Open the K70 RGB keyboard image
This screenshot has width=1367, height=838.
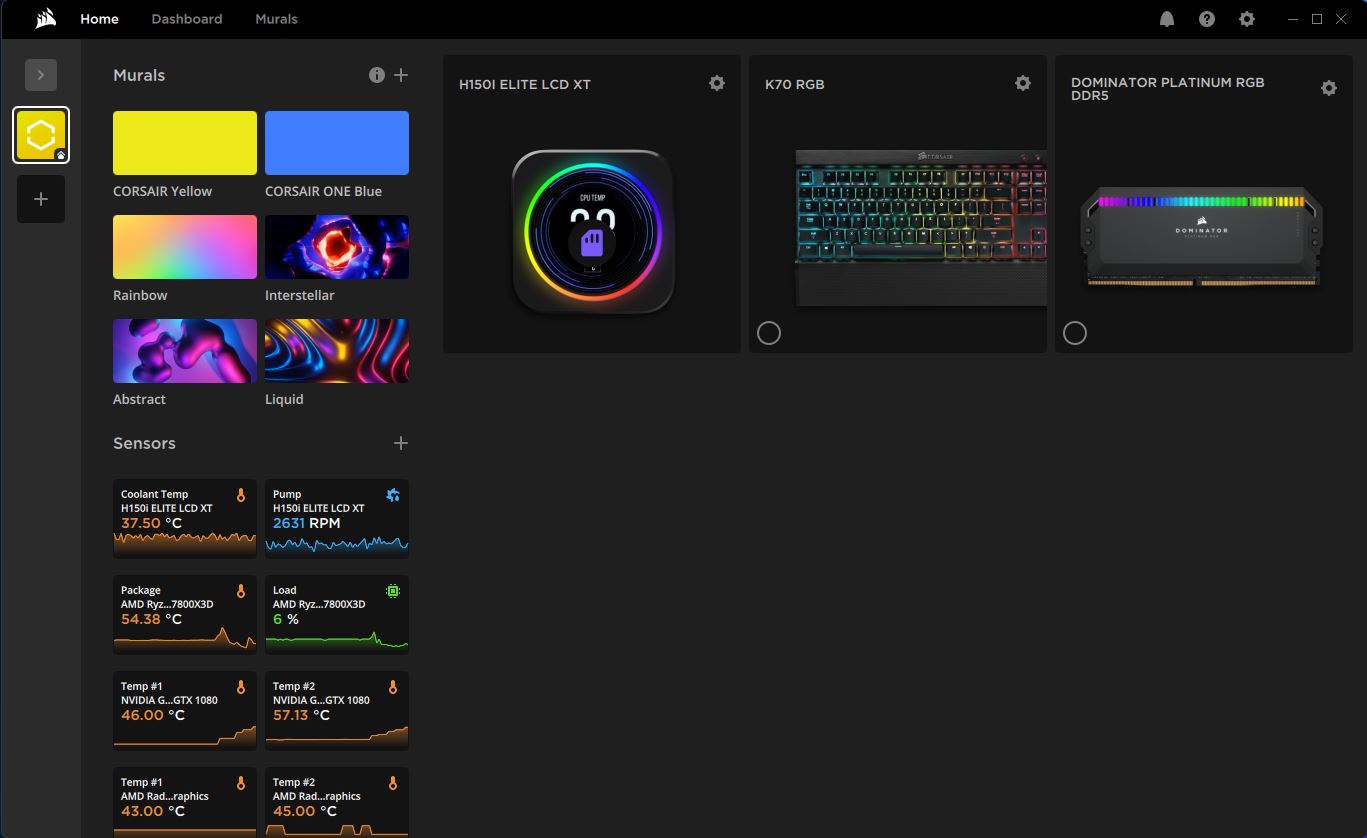(x=921, y=228)
